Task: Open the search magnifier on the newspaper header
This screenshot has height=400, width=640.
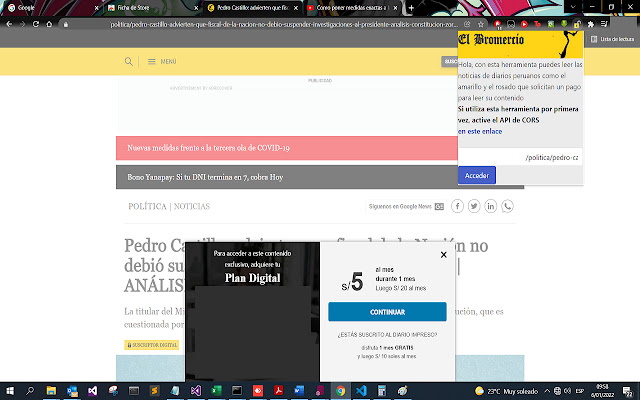Action: [129, 62]
